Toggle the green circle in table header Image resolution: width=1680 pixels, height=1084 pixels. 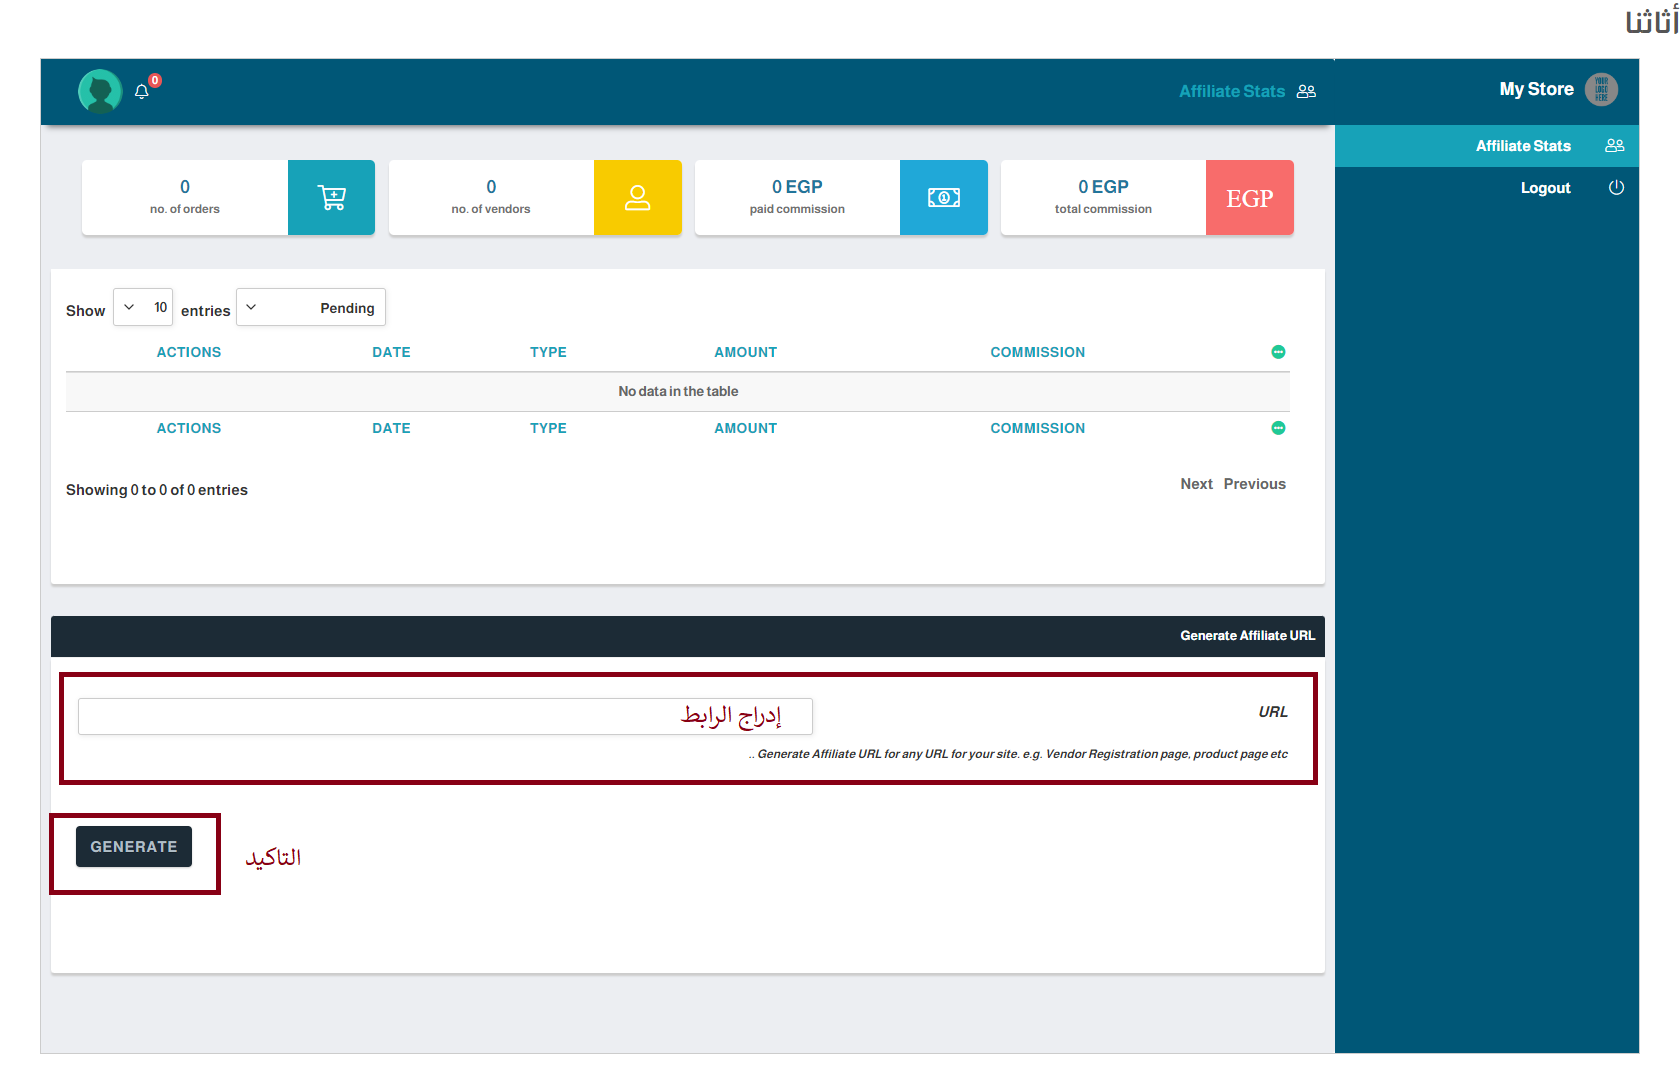(x=1278, y=352)
